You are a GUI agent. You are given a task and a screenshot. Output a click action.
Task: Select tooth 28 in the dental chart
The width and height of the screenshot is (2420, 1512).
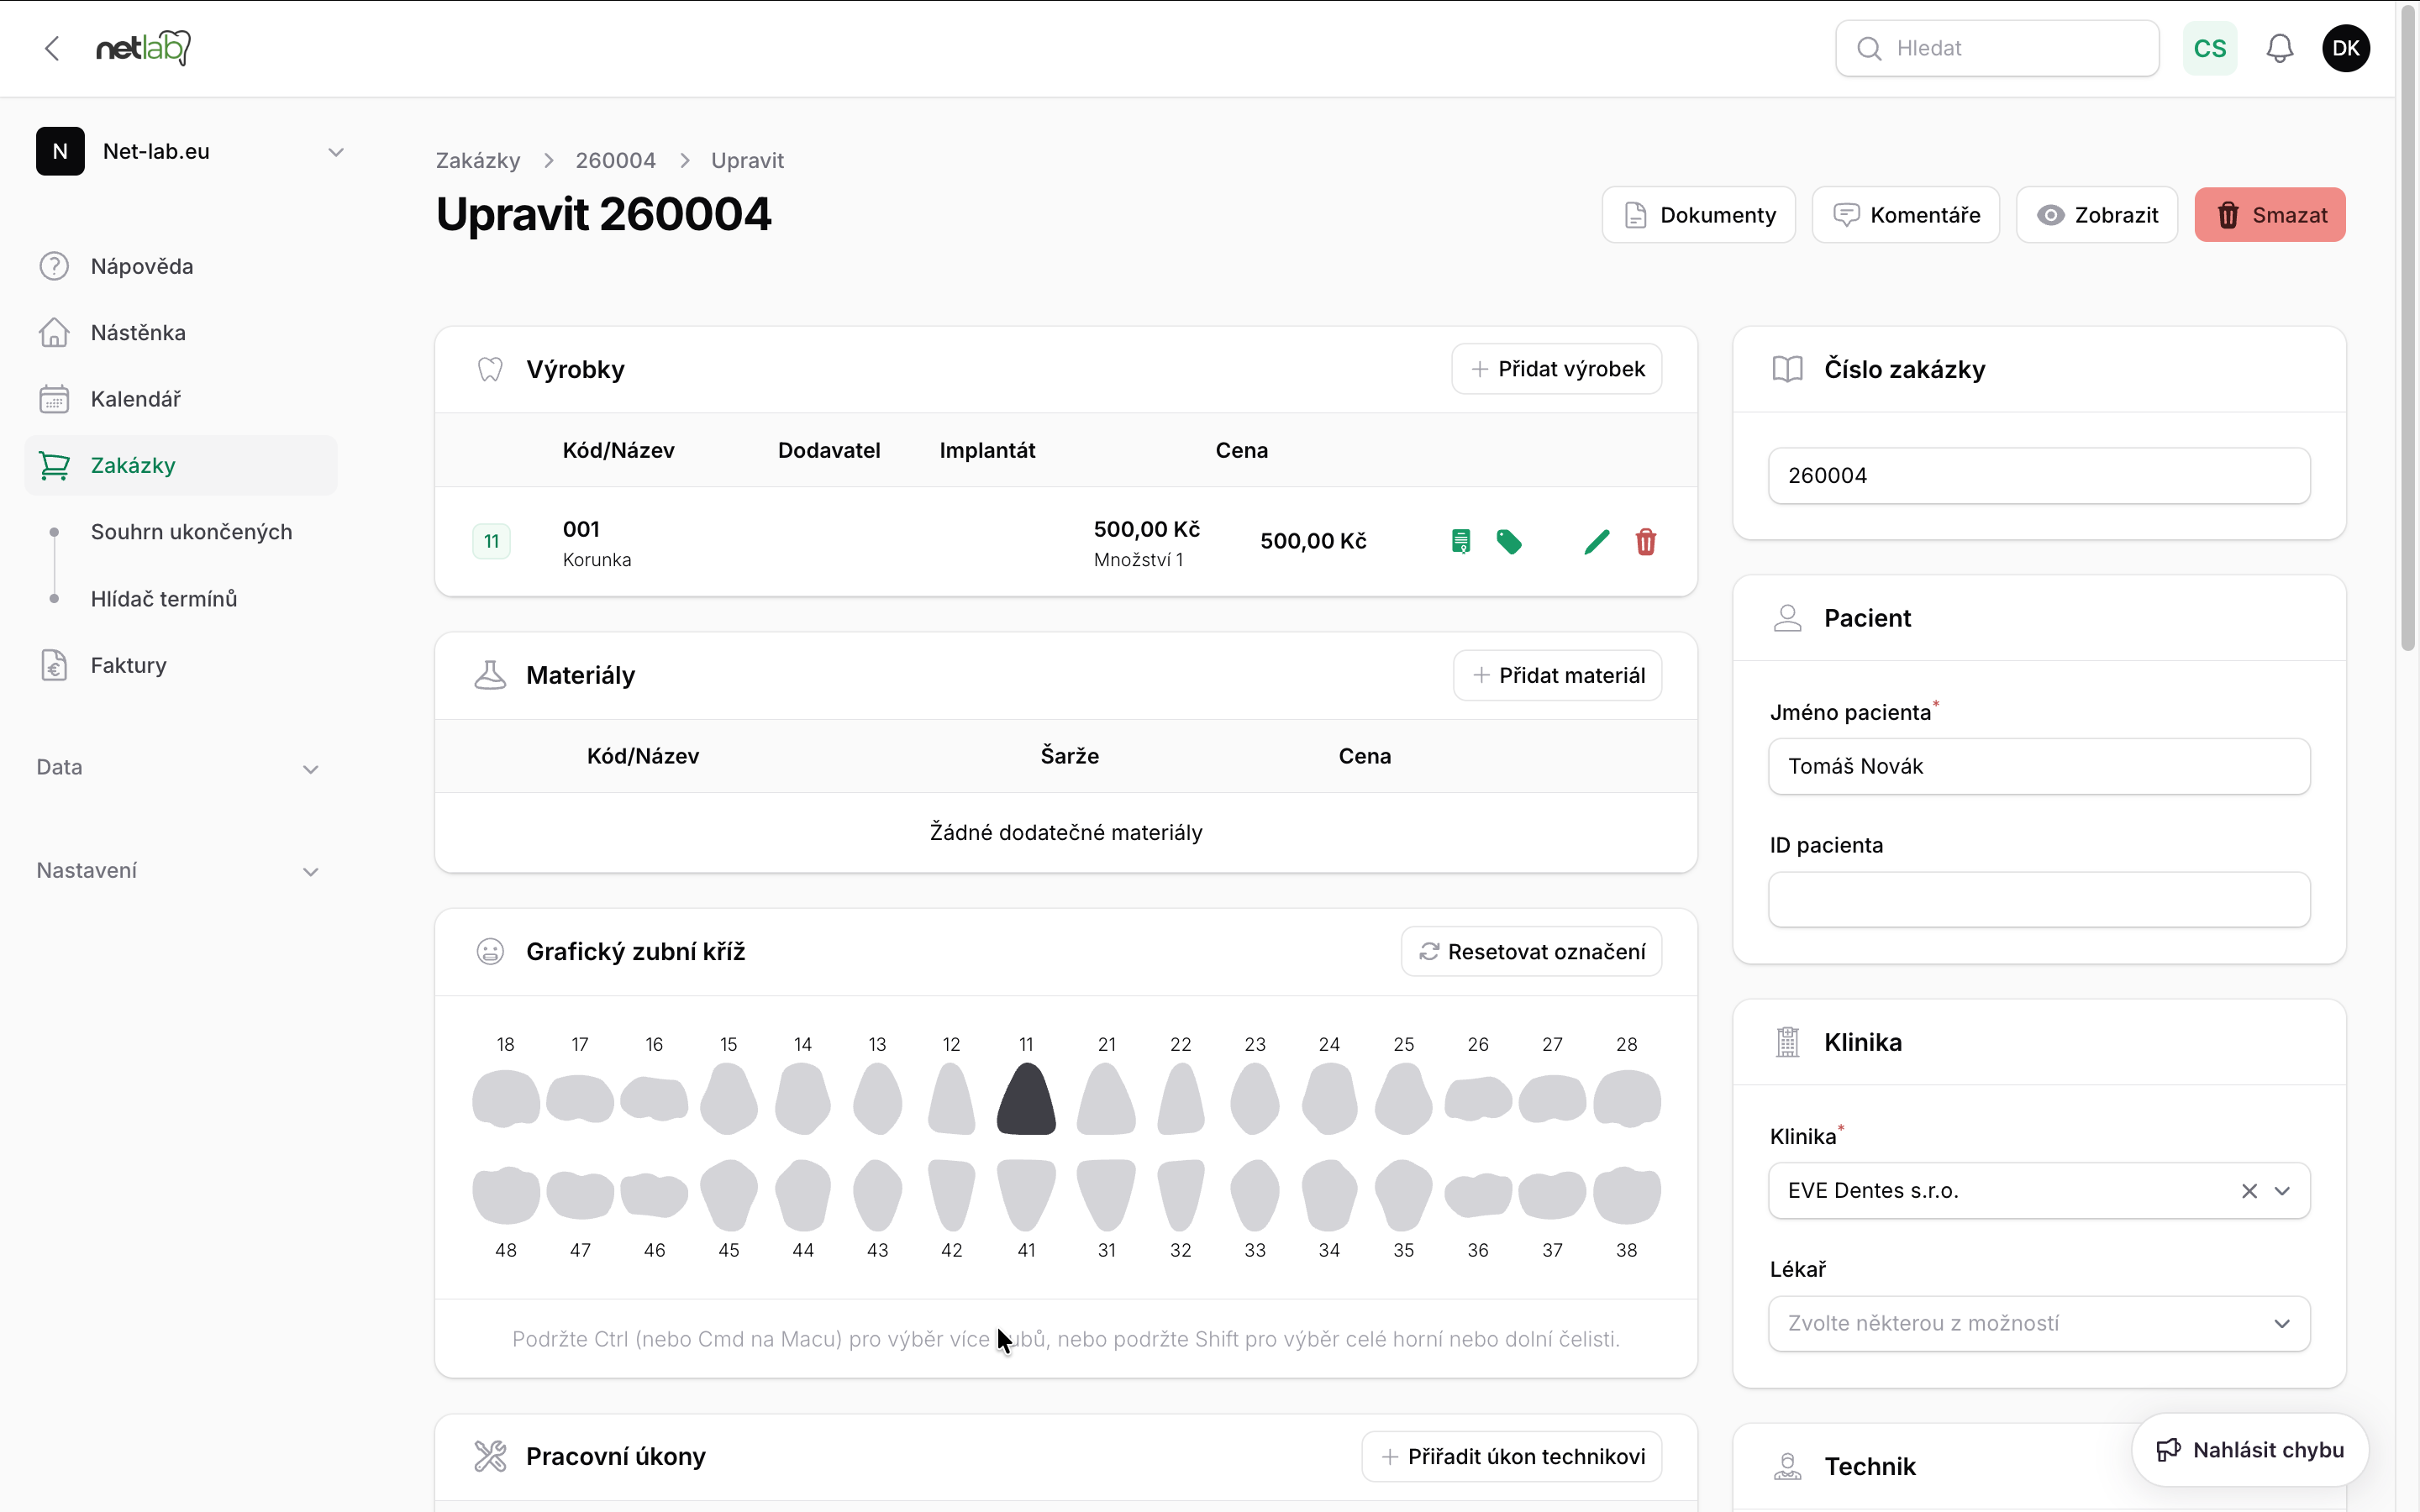point(1627,1098)
